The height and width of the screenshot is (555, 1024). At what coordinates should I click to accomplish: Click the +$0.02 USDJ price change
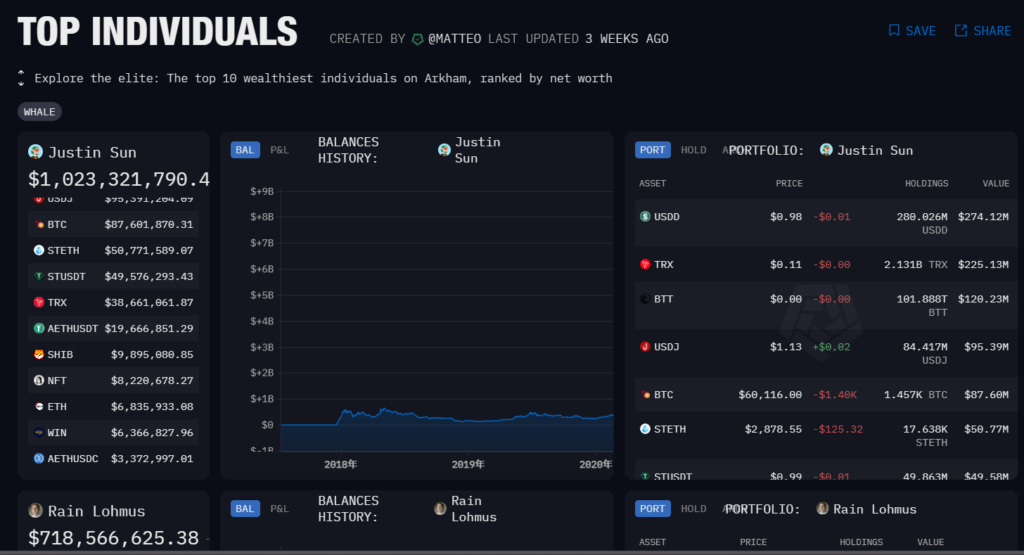point(831,347)
